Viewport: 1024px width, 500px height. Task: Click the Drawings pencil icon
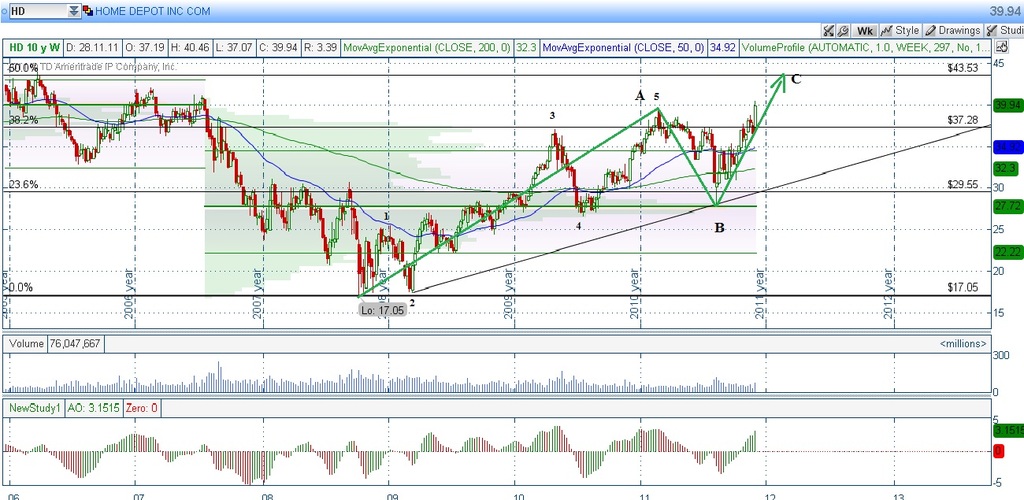click(931, 31)
